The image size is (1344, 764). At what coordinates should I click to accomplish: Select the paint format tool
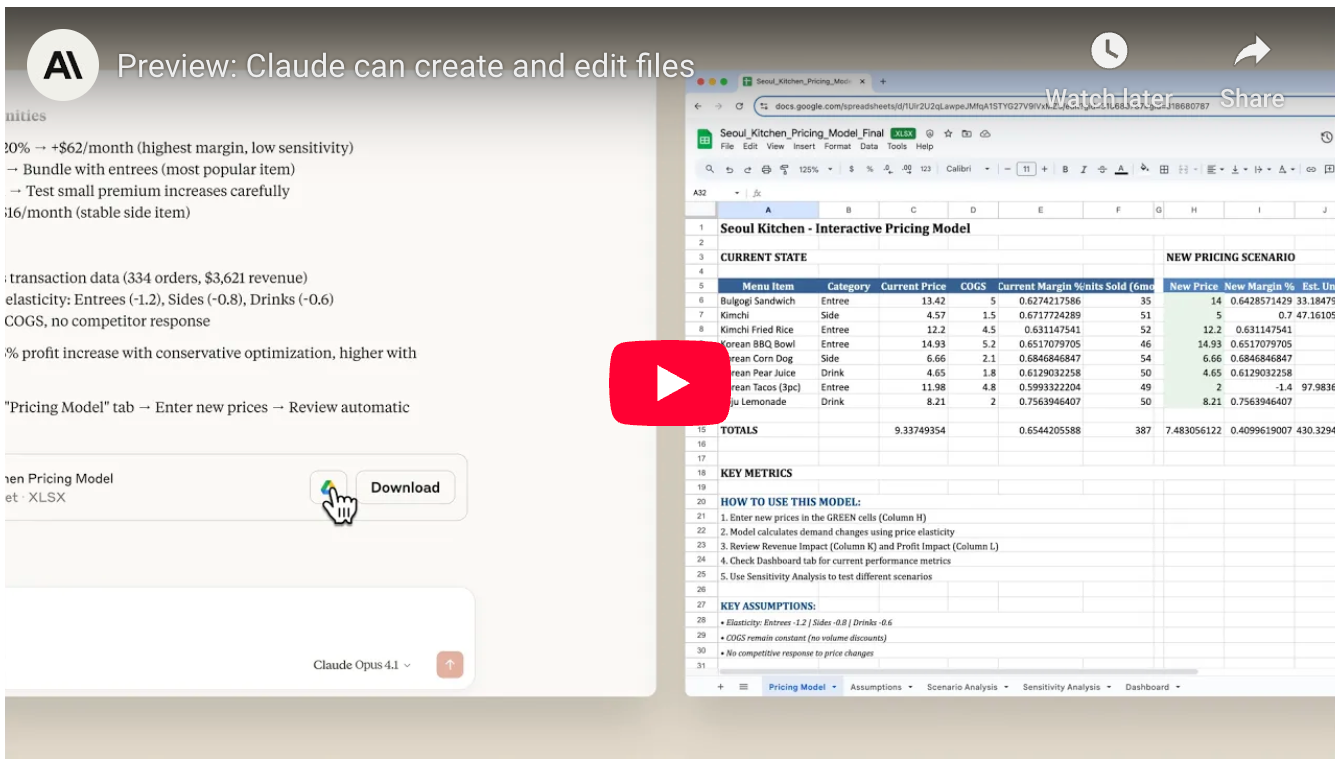pos(784,169)
